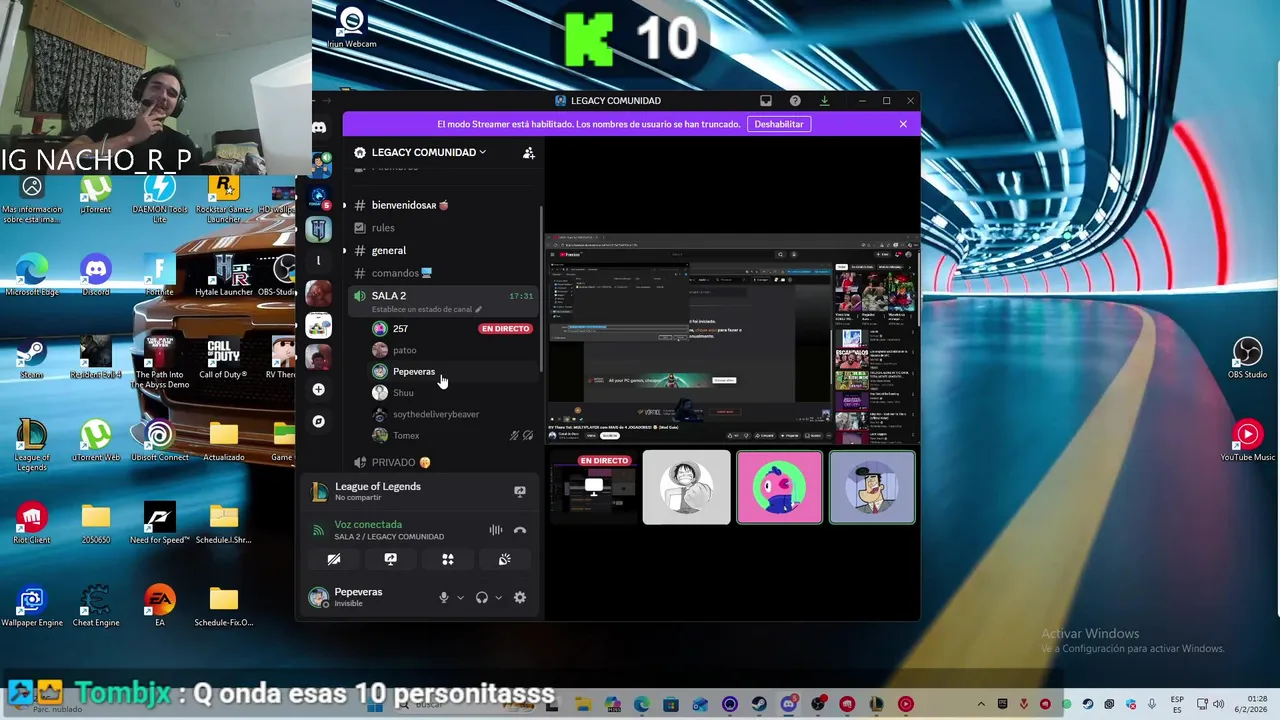Disconnect from voice channel

click(x=520, y=530)
